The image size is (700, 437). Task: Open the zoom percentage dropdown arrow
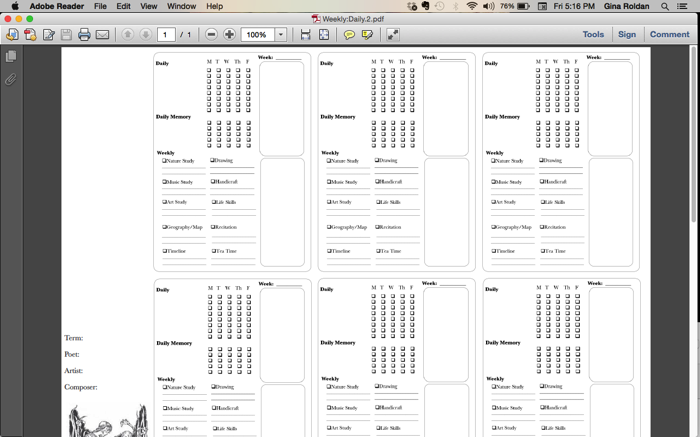(281, 34)
